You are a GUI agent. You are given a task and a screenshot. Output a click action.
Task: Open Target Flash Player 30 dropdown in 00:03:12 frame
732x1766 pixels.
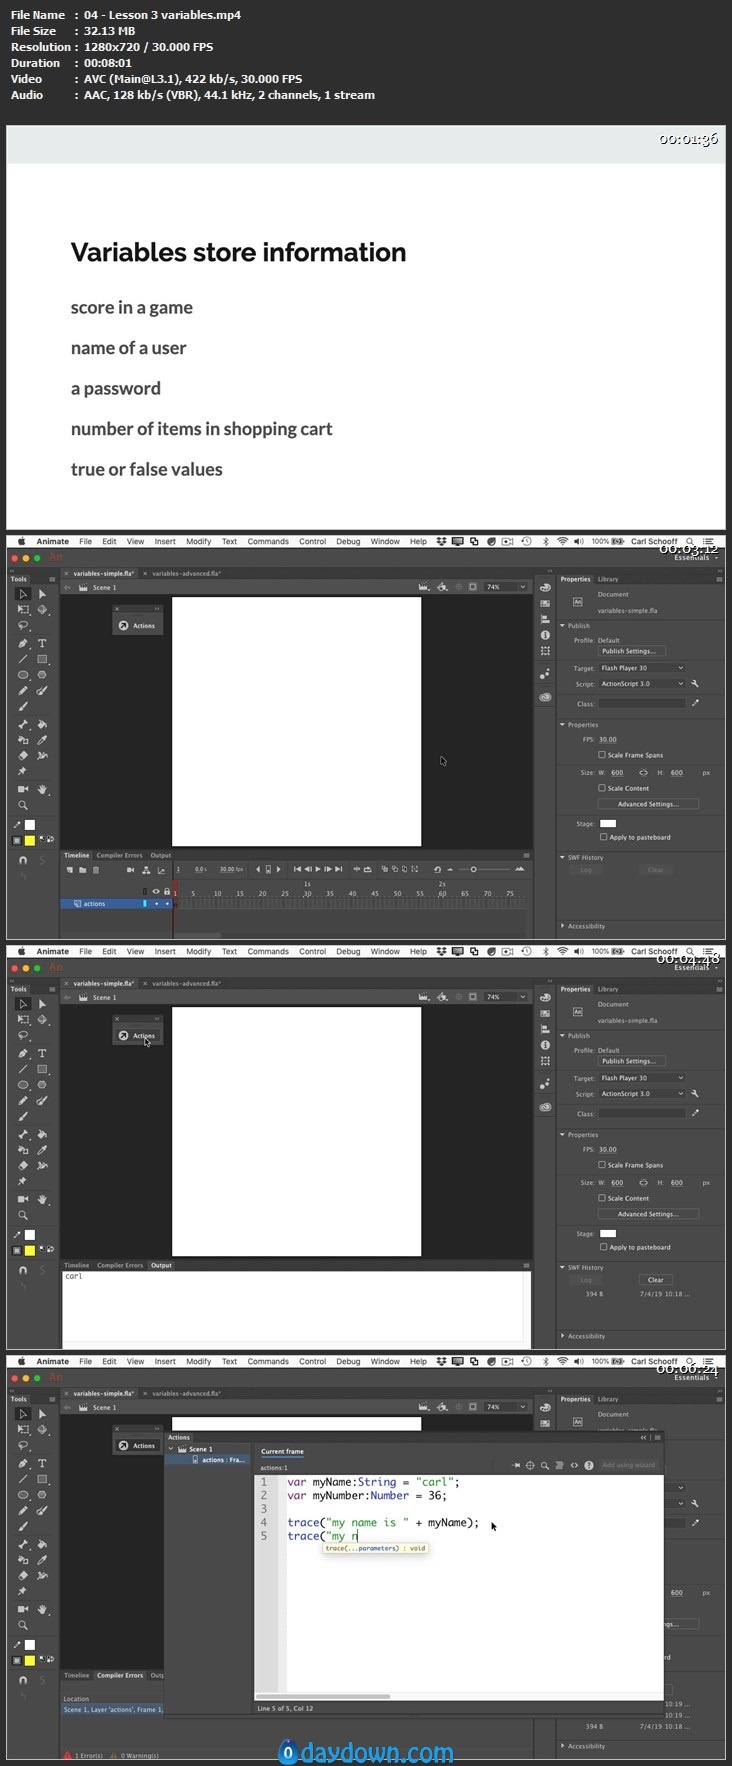(x=642, y=668)
